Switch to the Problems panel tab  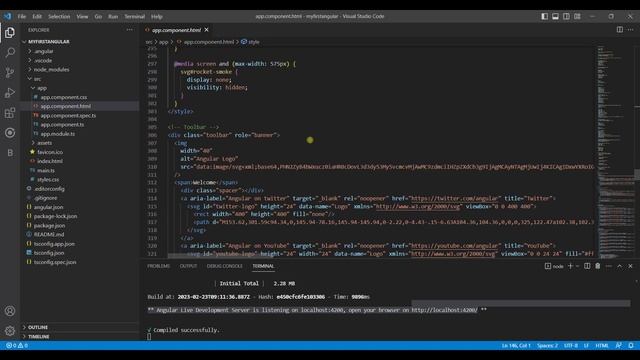coord(158,266)
